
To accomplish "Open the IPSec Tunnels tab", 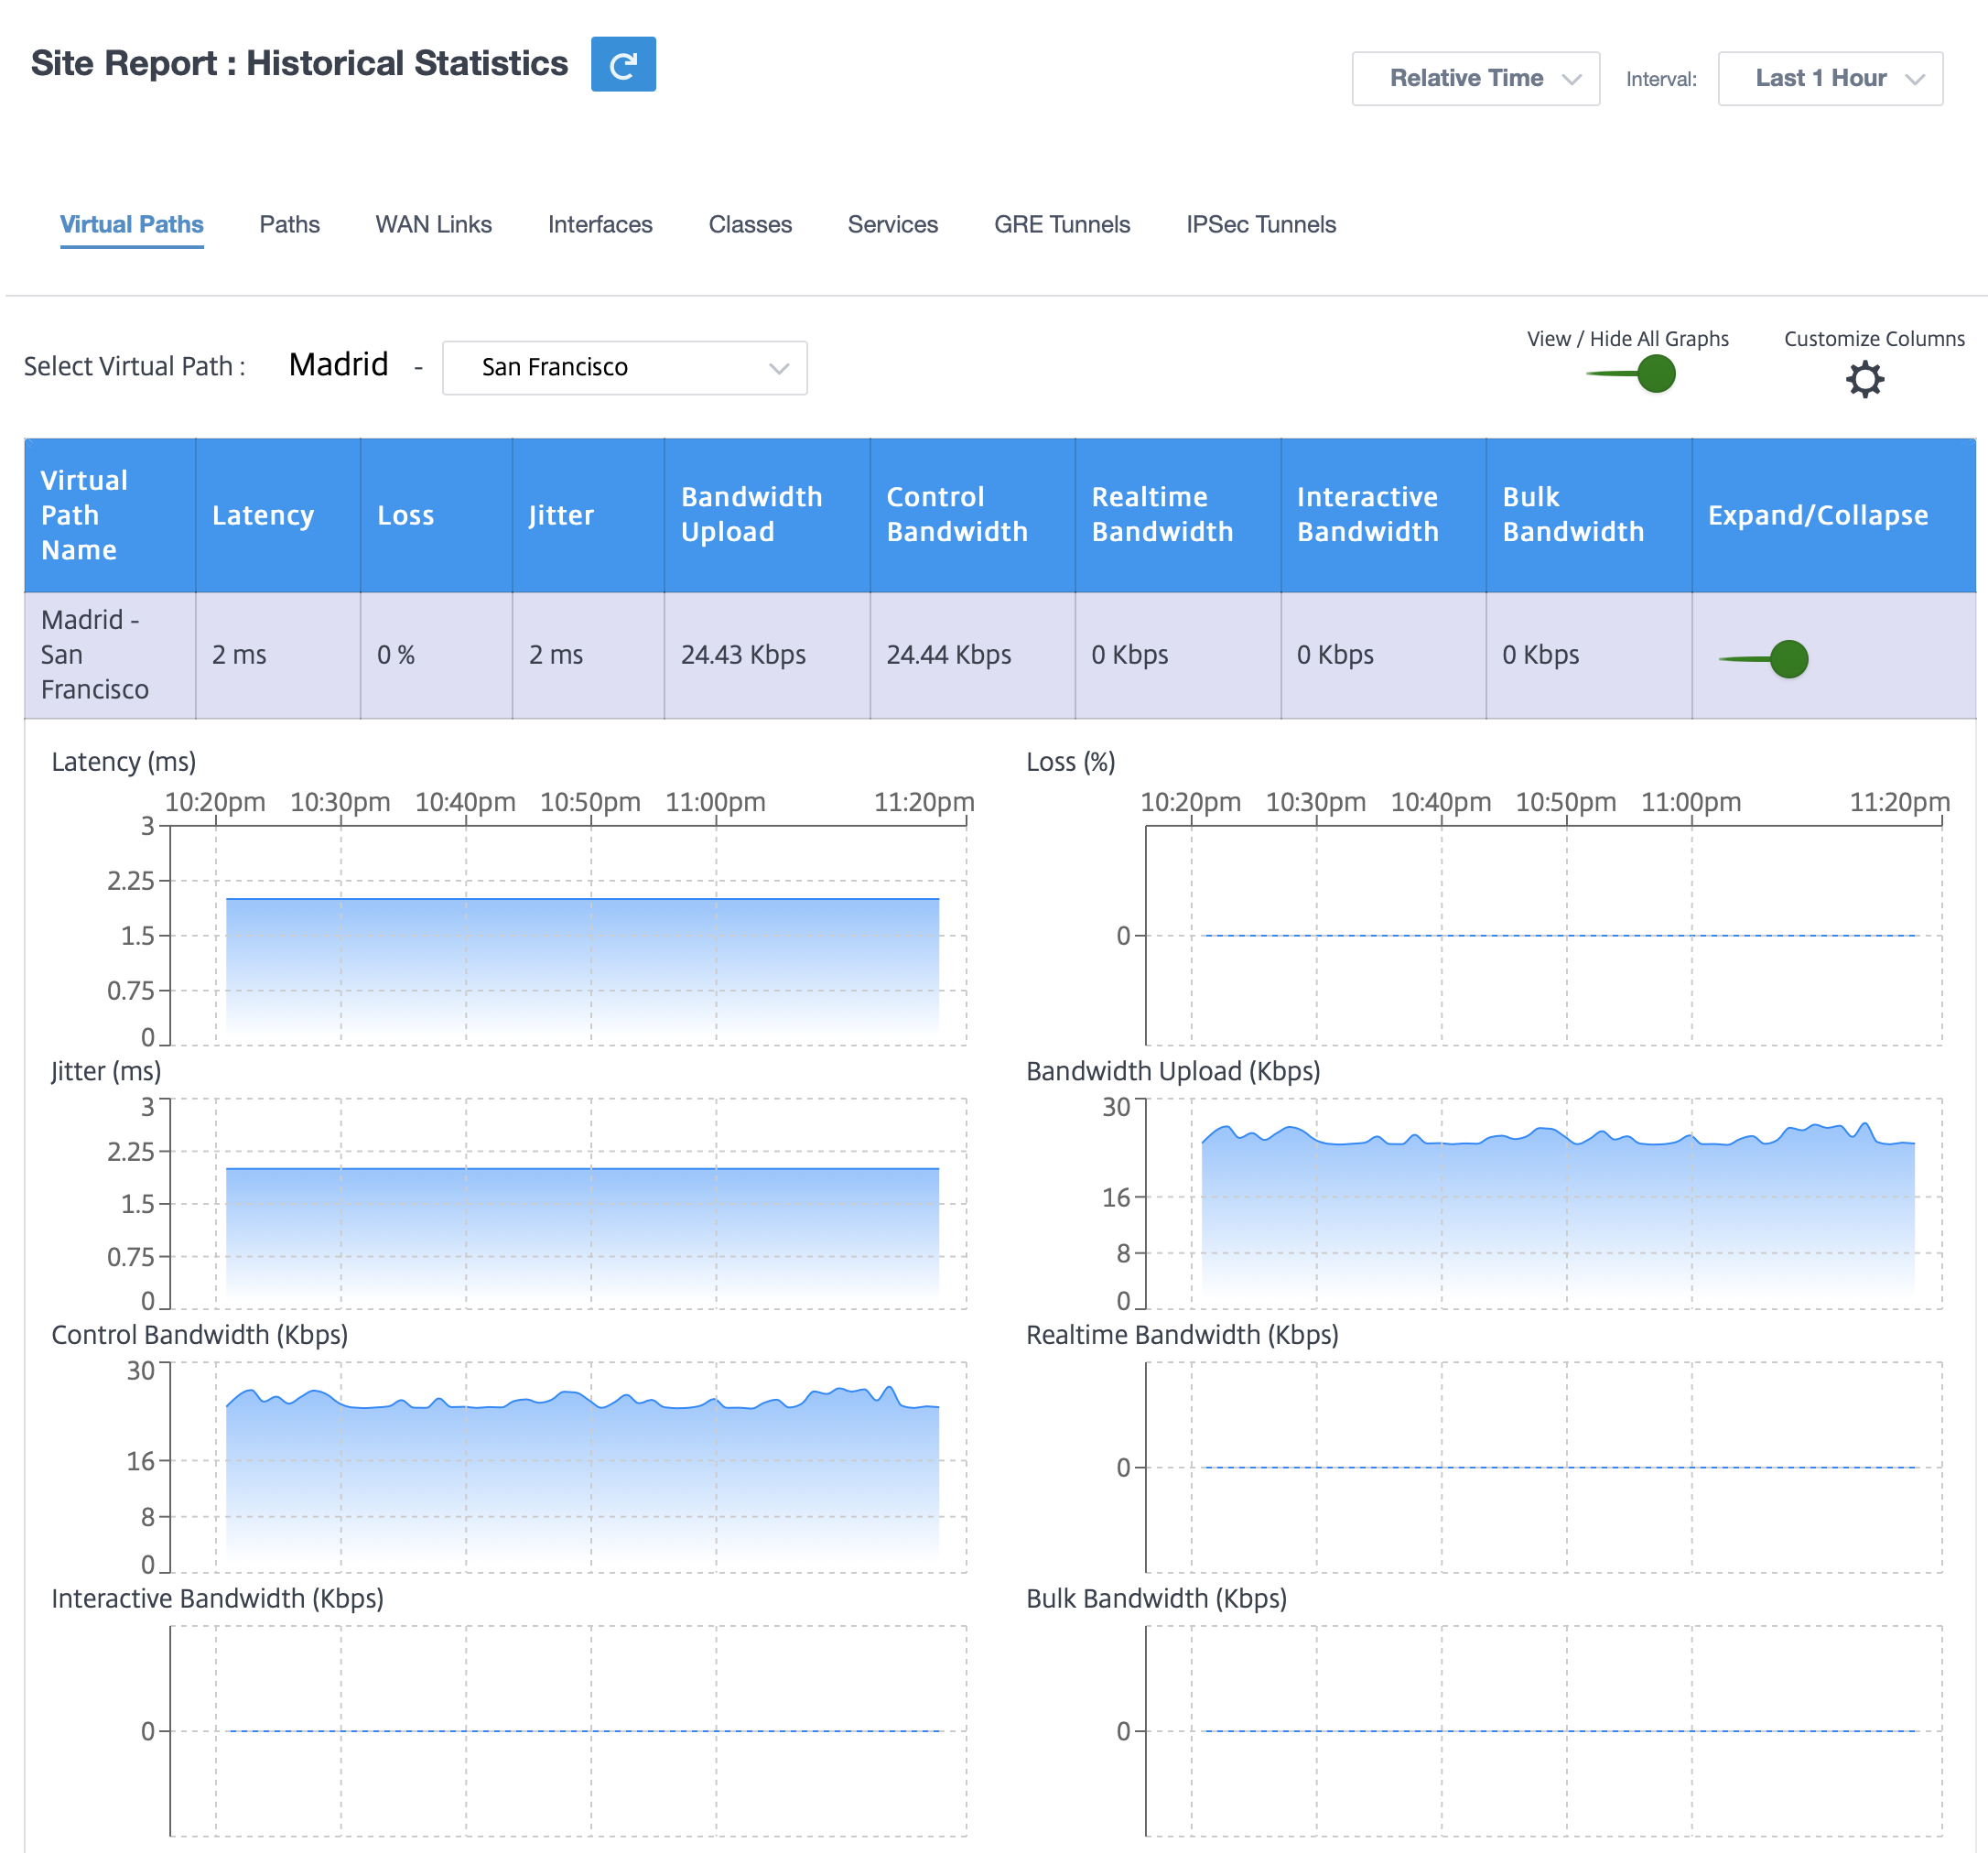I will coord(1261,224).
